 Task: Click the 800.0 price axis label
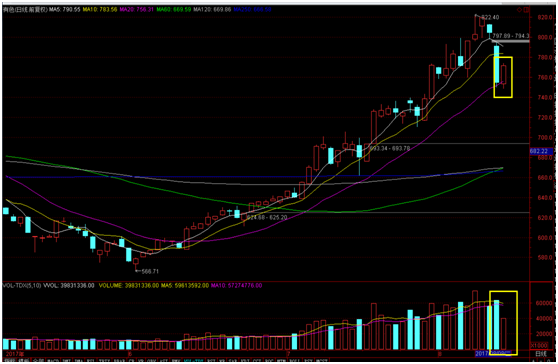point(545,37)
